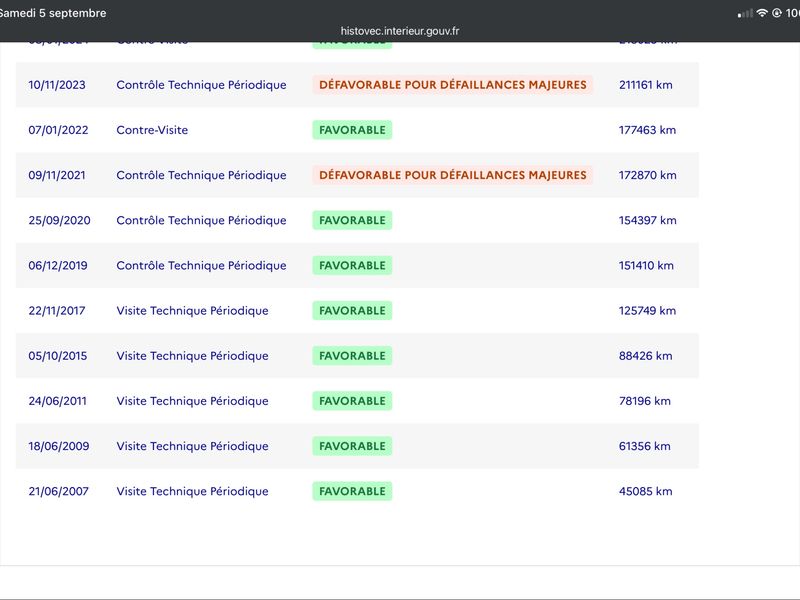Screen dimensions: 800x600
Task: Tap the histovec.interieur.gouv.fr address bar
Action: [x=399, y=31]
